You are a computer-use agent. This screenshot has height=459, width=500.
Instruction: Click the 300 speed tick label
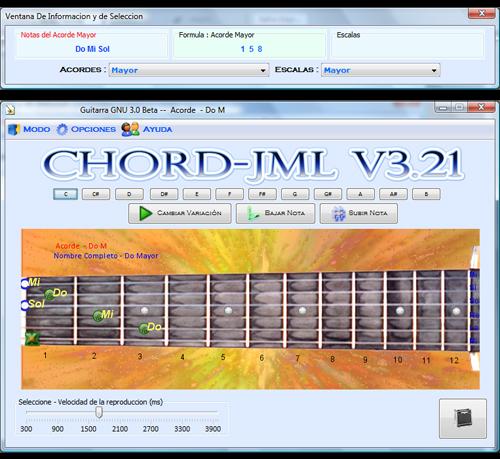click(x=26, y=429)
